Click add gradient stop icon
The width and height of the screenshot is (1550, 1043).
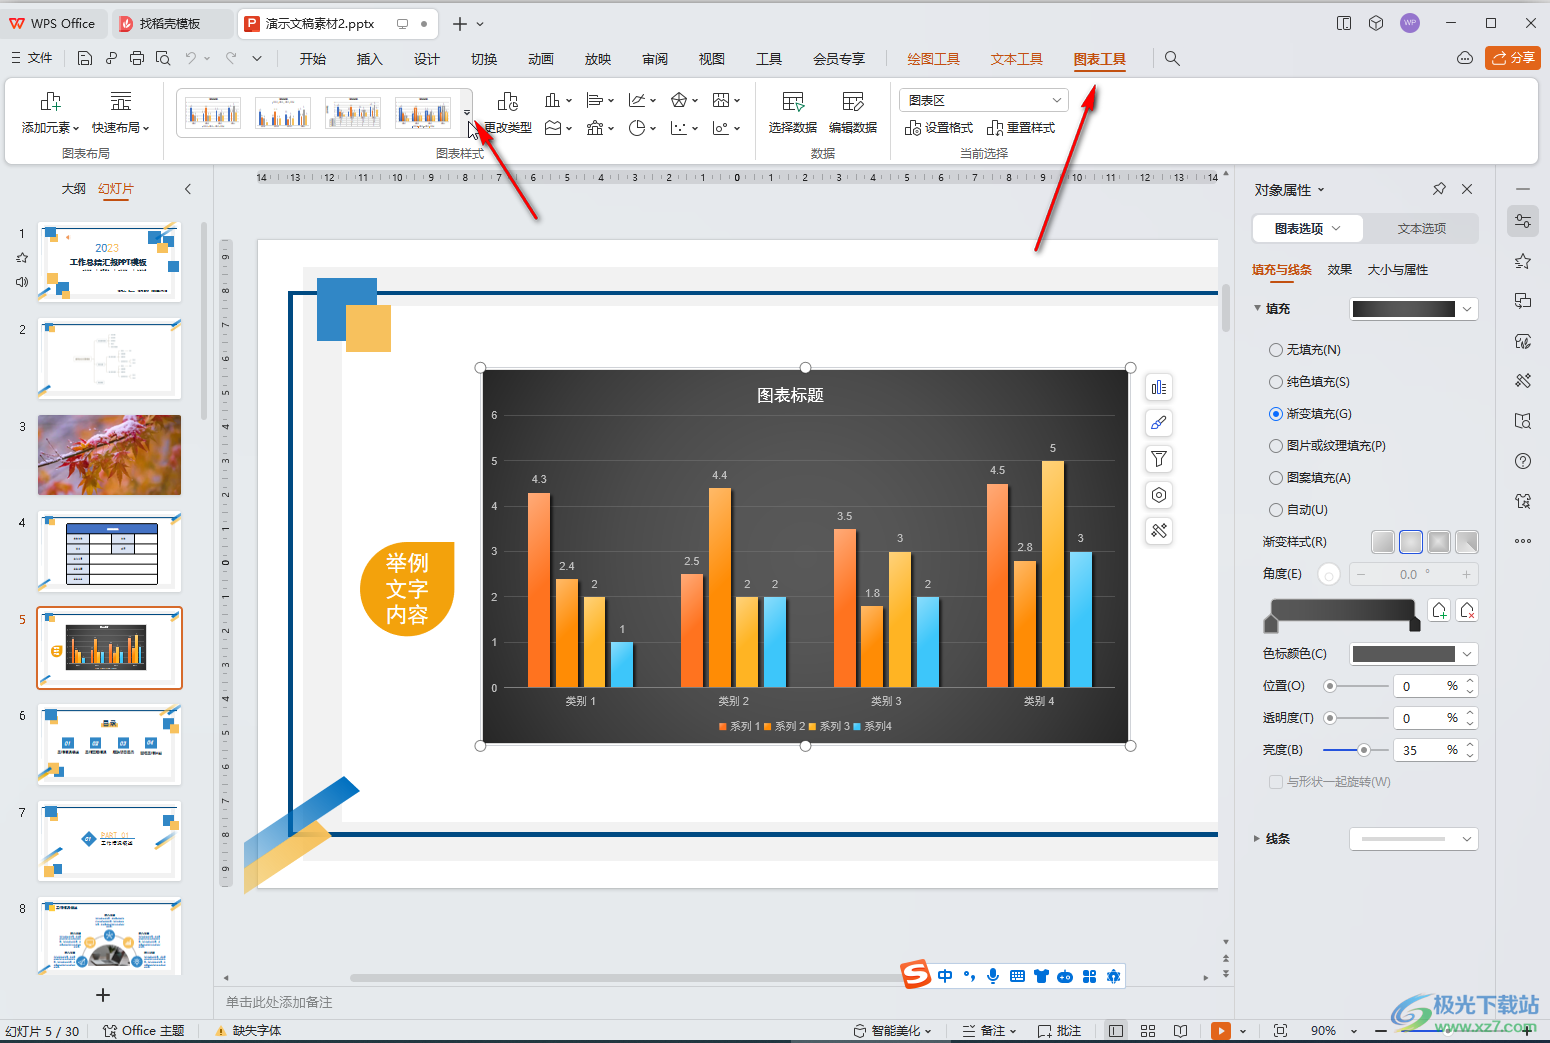tap(1439, 610)
